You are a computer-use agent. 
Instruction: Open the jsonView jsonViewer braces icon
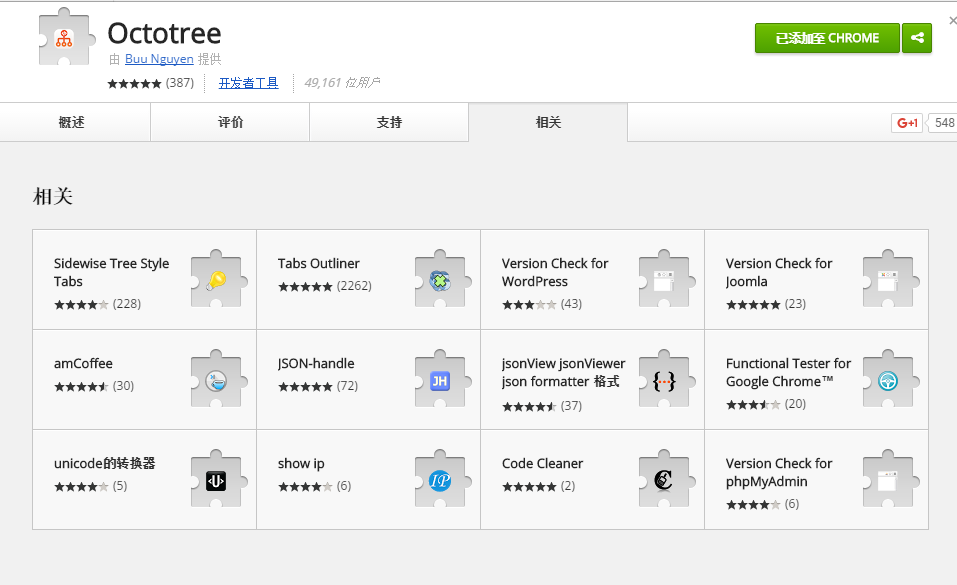coord(665,378)
